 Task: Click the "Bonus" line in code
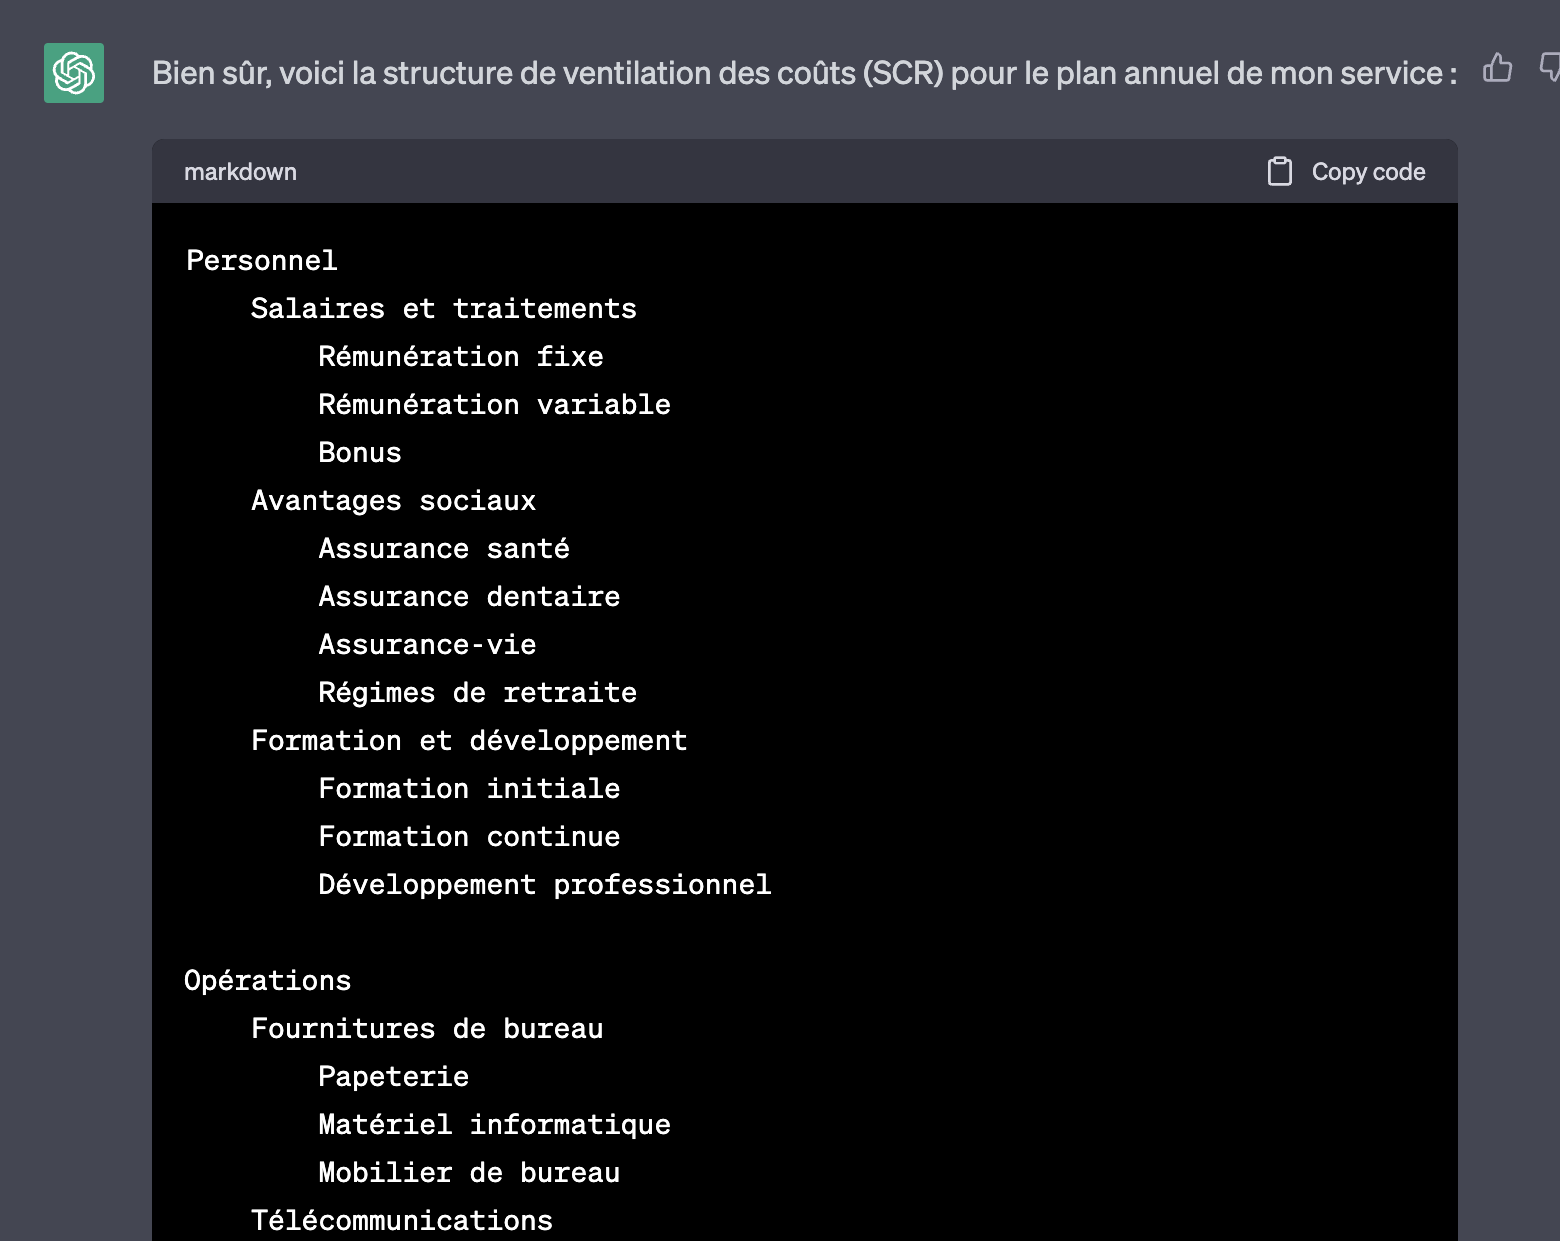click(x=359, y=453)
